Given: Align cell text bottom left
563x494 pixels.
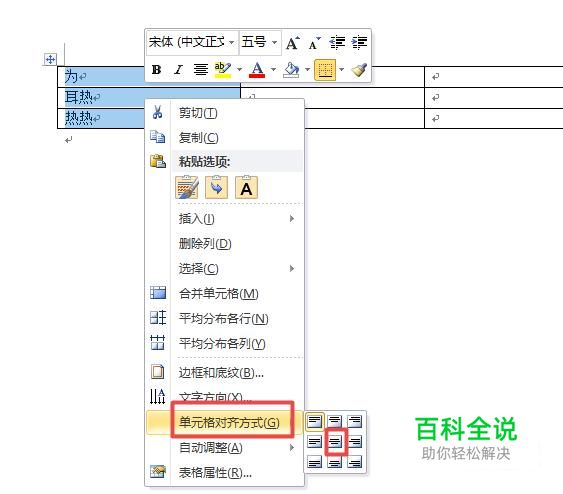Looking at the screenshot, I should tap(315, 462).
